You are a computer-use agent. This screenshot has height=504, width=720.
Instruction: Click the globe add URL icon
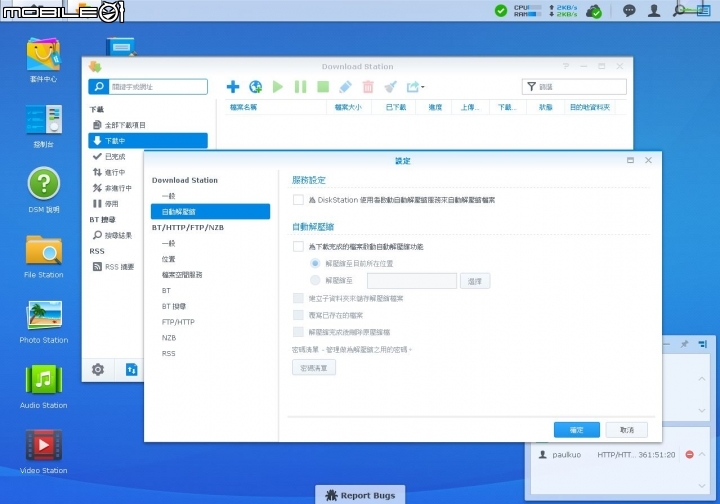pyautogui.click(x=255, y=86)
